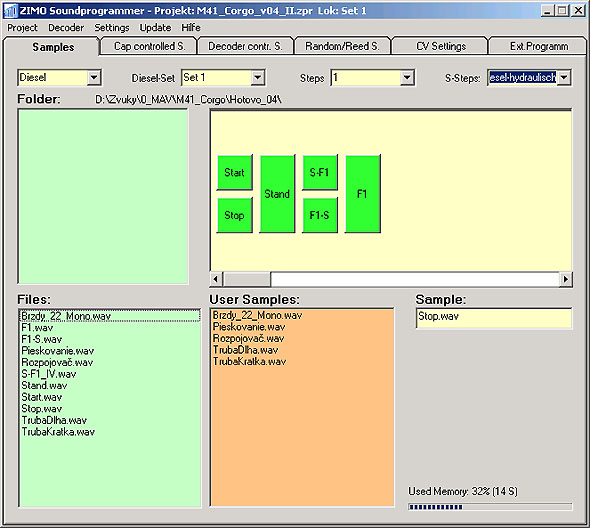Click the ZIMO app icon in title bar
590x528 pixels.
coord(10,11)
